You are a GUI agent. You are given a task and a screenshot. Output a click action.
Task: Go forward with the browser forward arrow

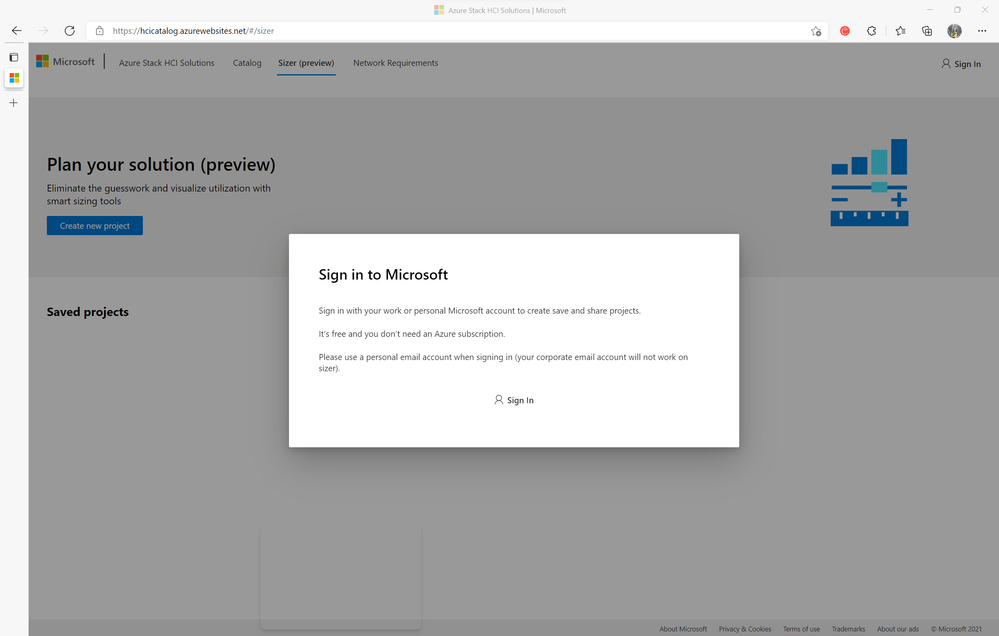click(x=43, y=31)
